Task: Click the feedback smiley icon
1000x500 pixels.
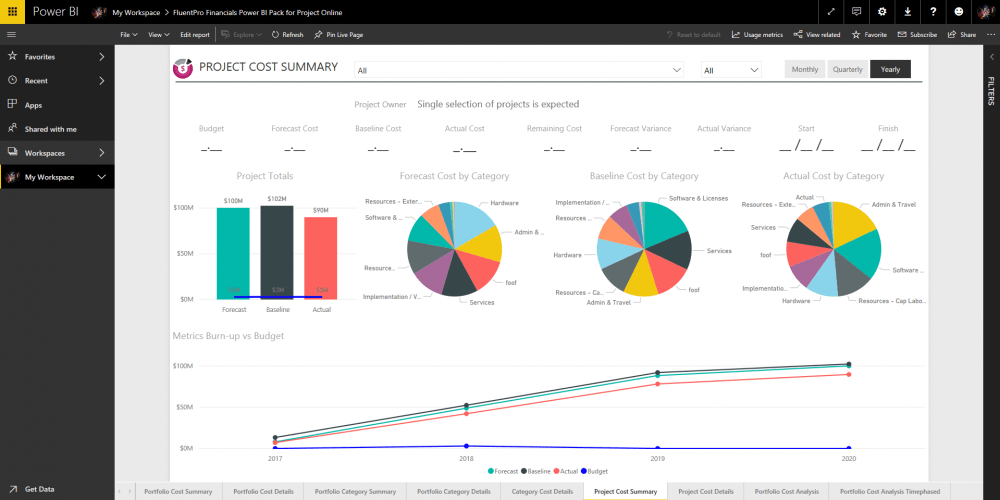Action: coord(959,12)
